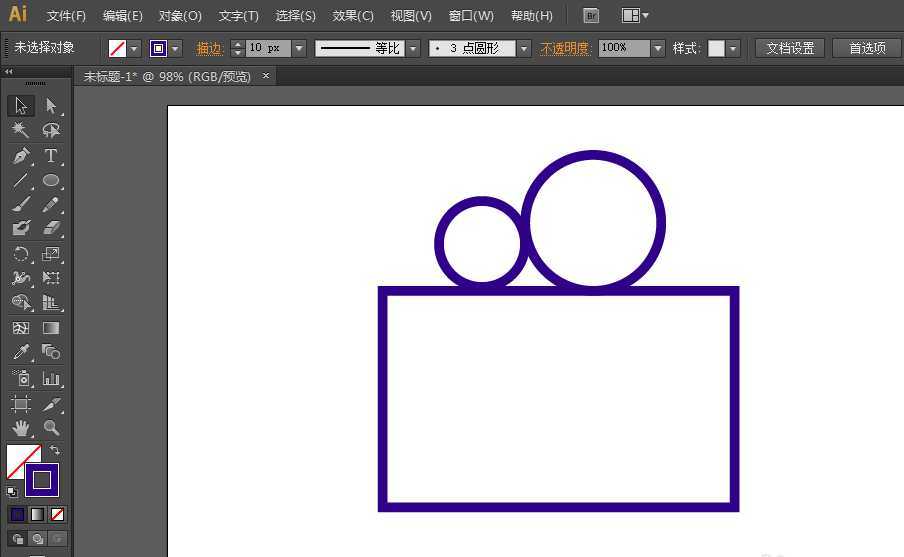Select the Eyedropper tool
Viewport: 904px width, 557px height.
coord(20,352)
